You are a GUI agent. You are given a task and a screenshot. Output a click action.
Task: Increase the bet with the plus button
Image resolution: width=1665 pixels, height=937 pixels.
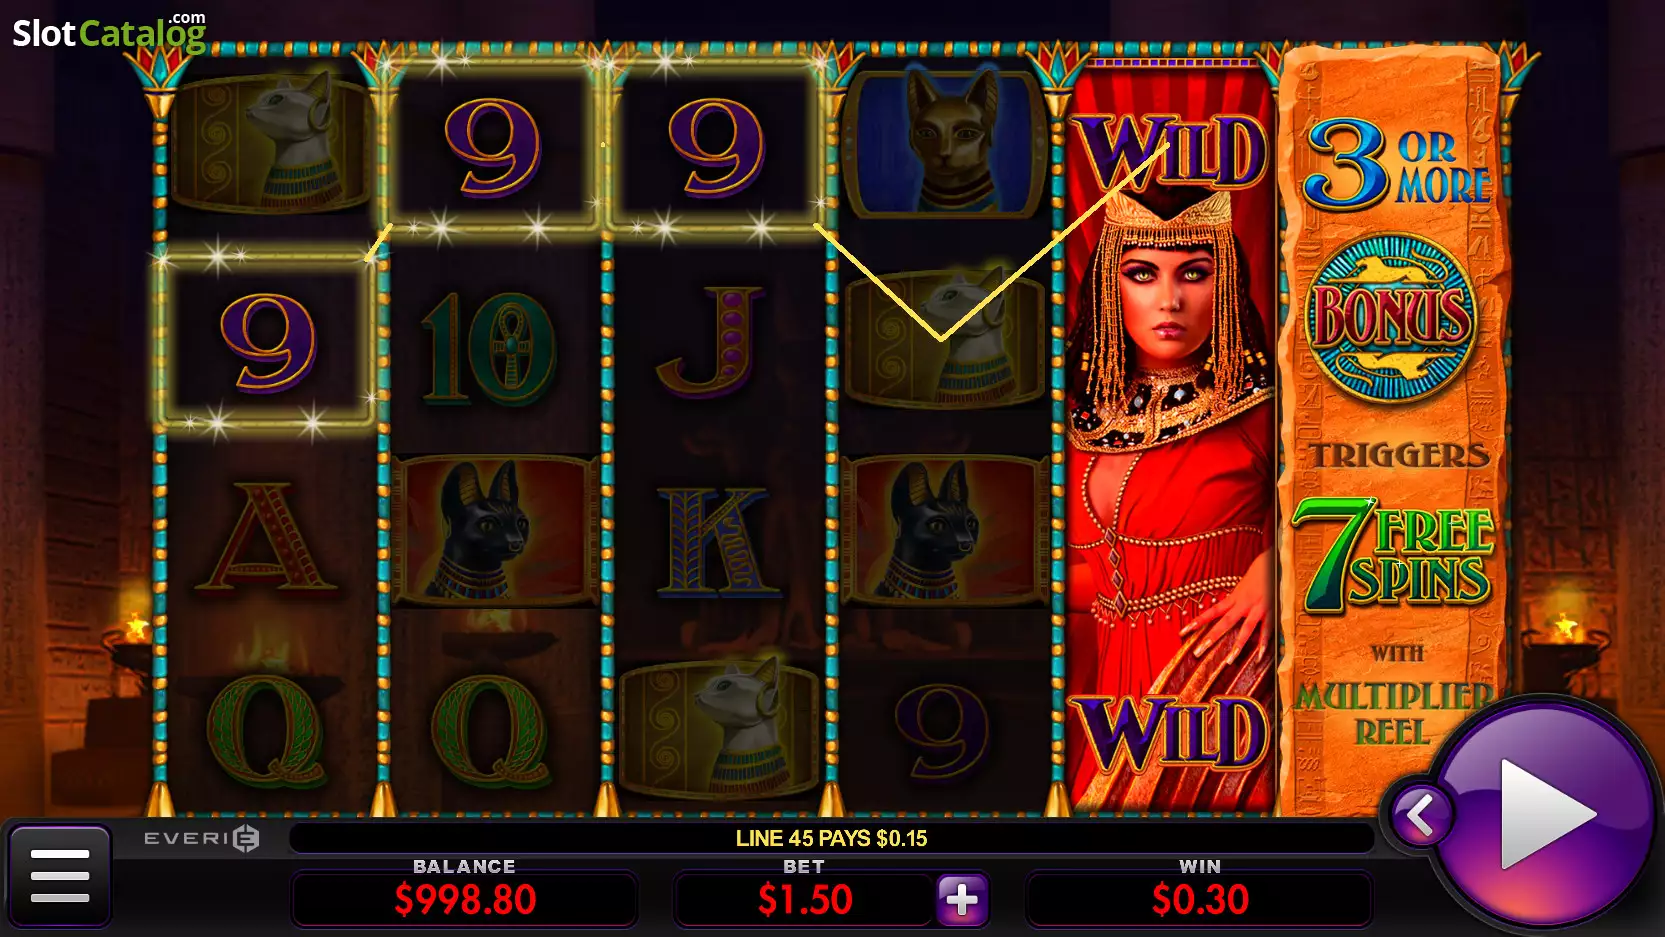pyautogui.click(x=962, y=899)
